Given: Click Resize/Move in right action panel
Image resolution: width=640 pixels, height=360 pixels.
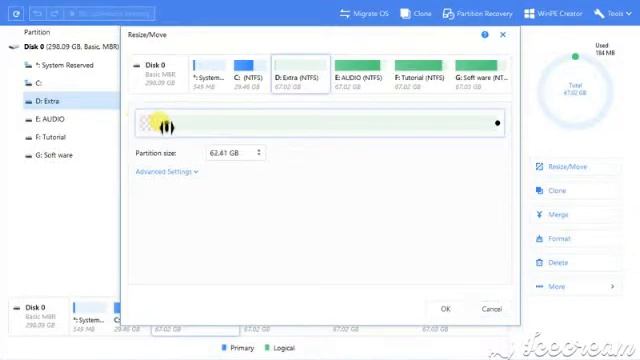Looking at the screenshot, I should [x=576, y=167].
